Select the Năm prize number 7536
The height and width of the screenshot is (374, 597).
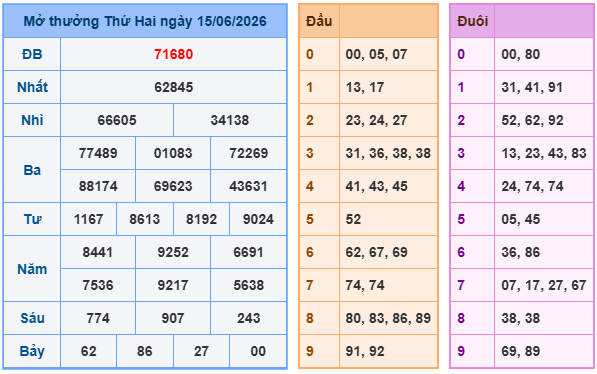point(98,285)
